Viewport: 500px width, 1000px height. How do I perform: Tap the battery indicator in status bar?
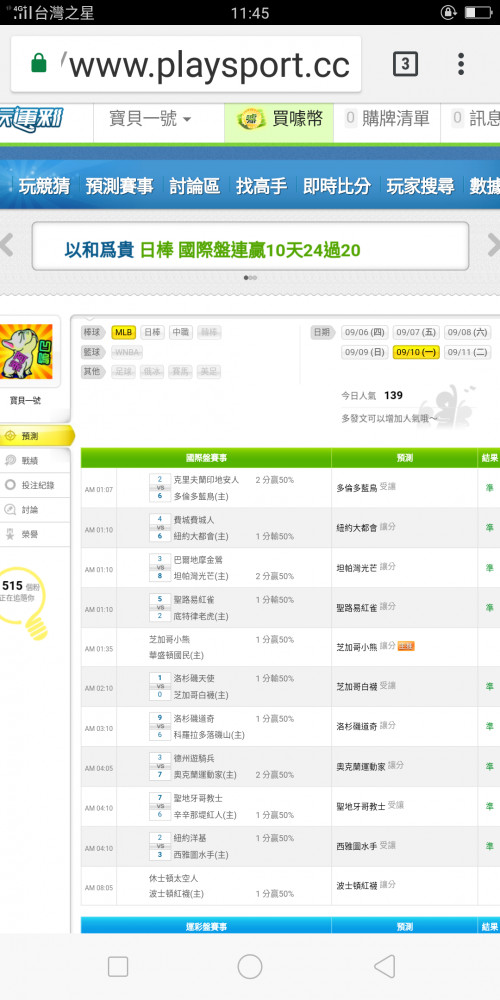478,13
